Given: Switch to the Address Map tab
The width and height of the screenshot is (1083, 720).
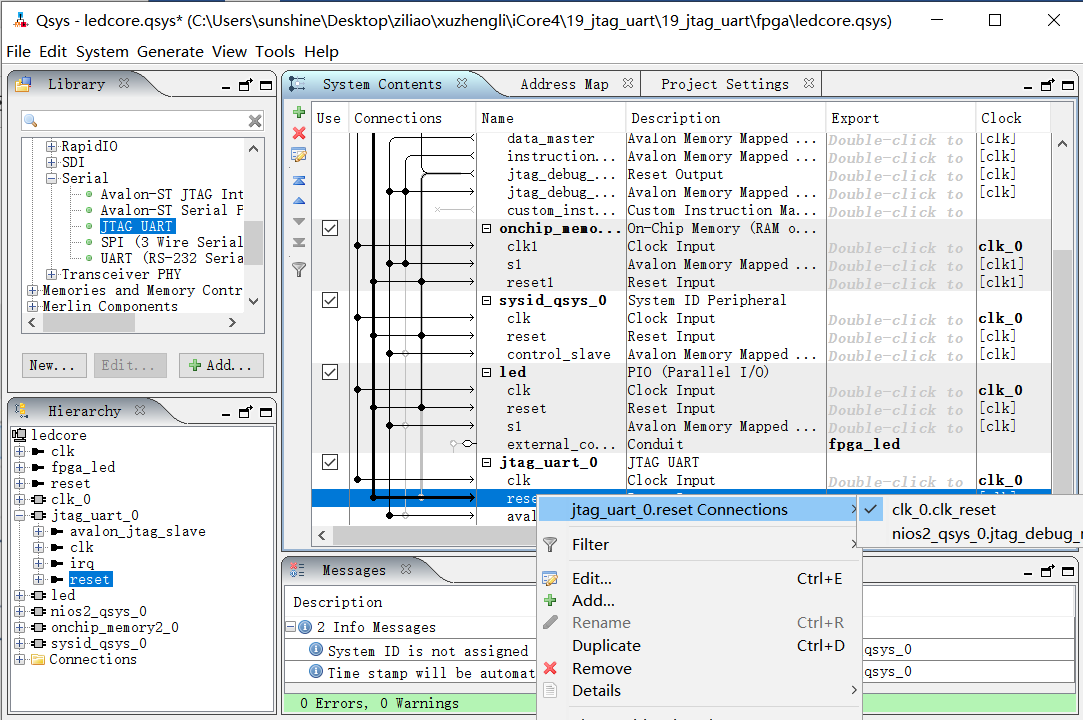Looking at the screenshot, I should coord(564,85).
